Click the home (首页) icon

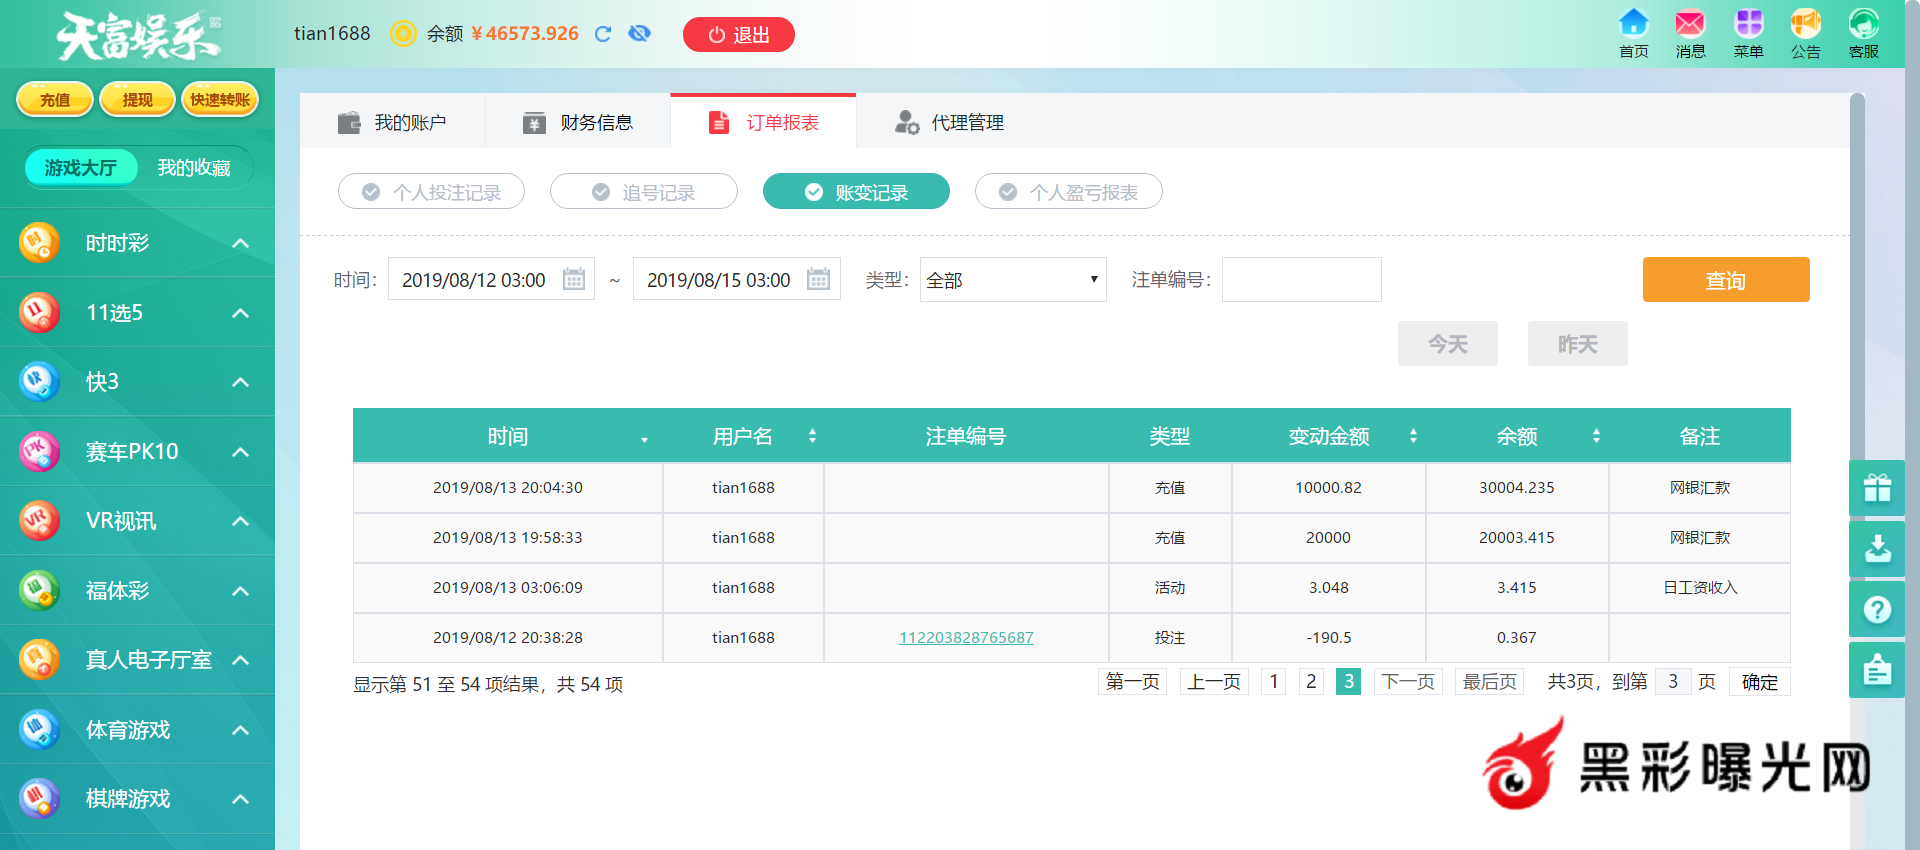(1633, 24)
